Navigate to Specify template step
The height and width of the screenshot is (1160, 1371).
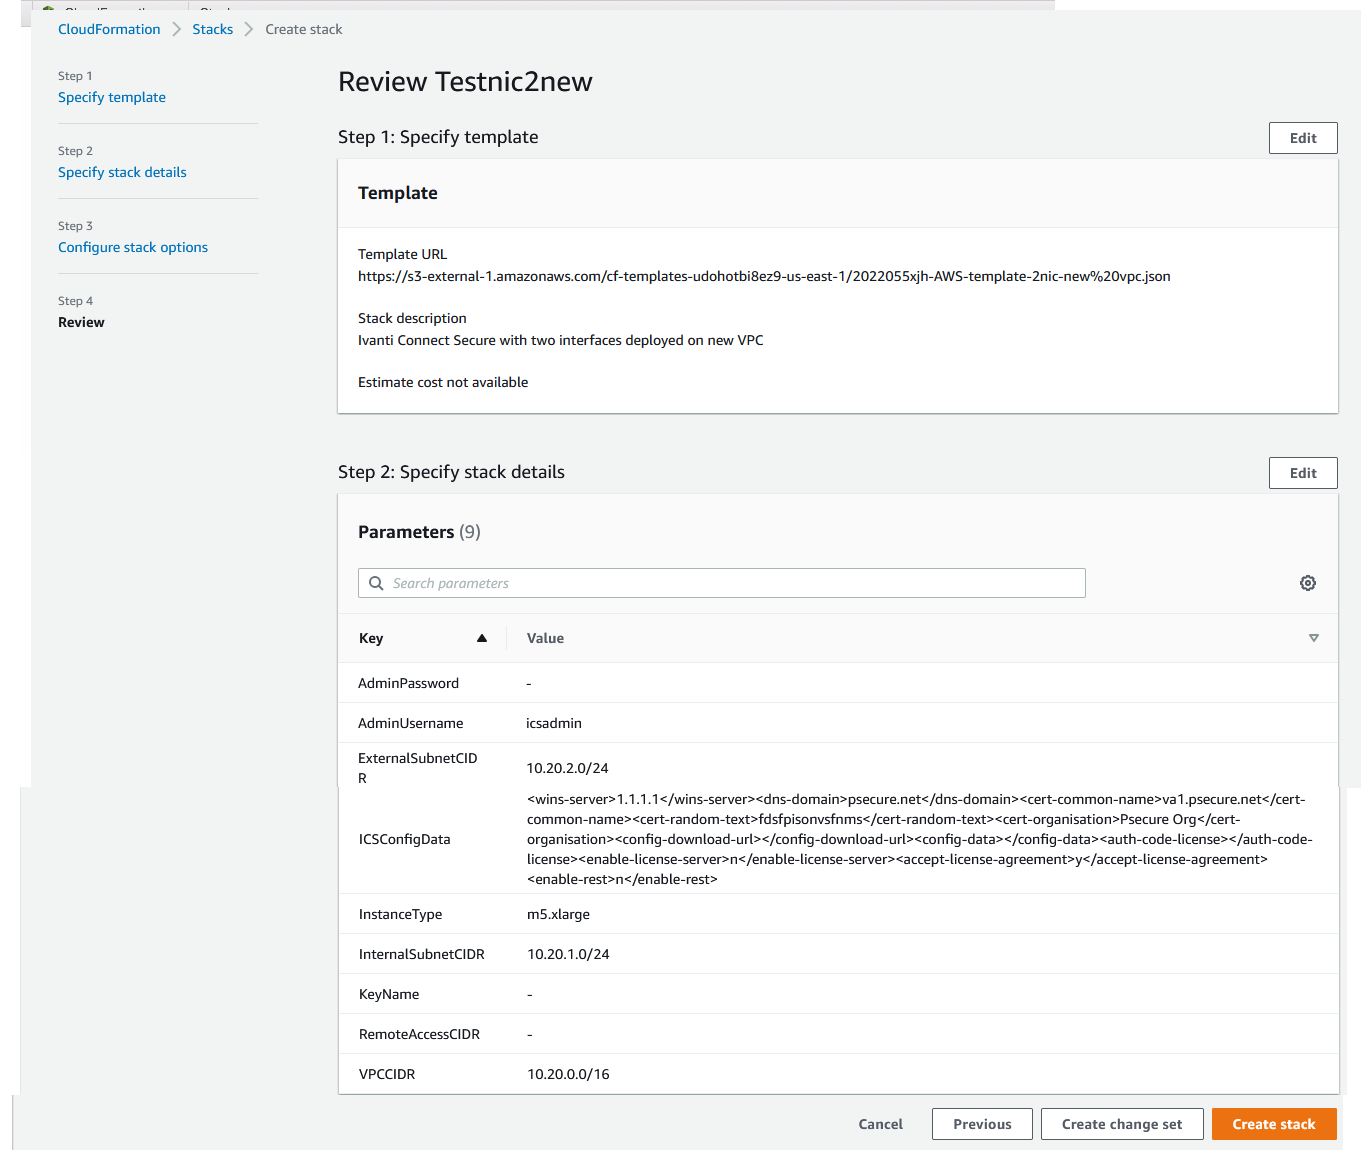[x=112, y=97]
